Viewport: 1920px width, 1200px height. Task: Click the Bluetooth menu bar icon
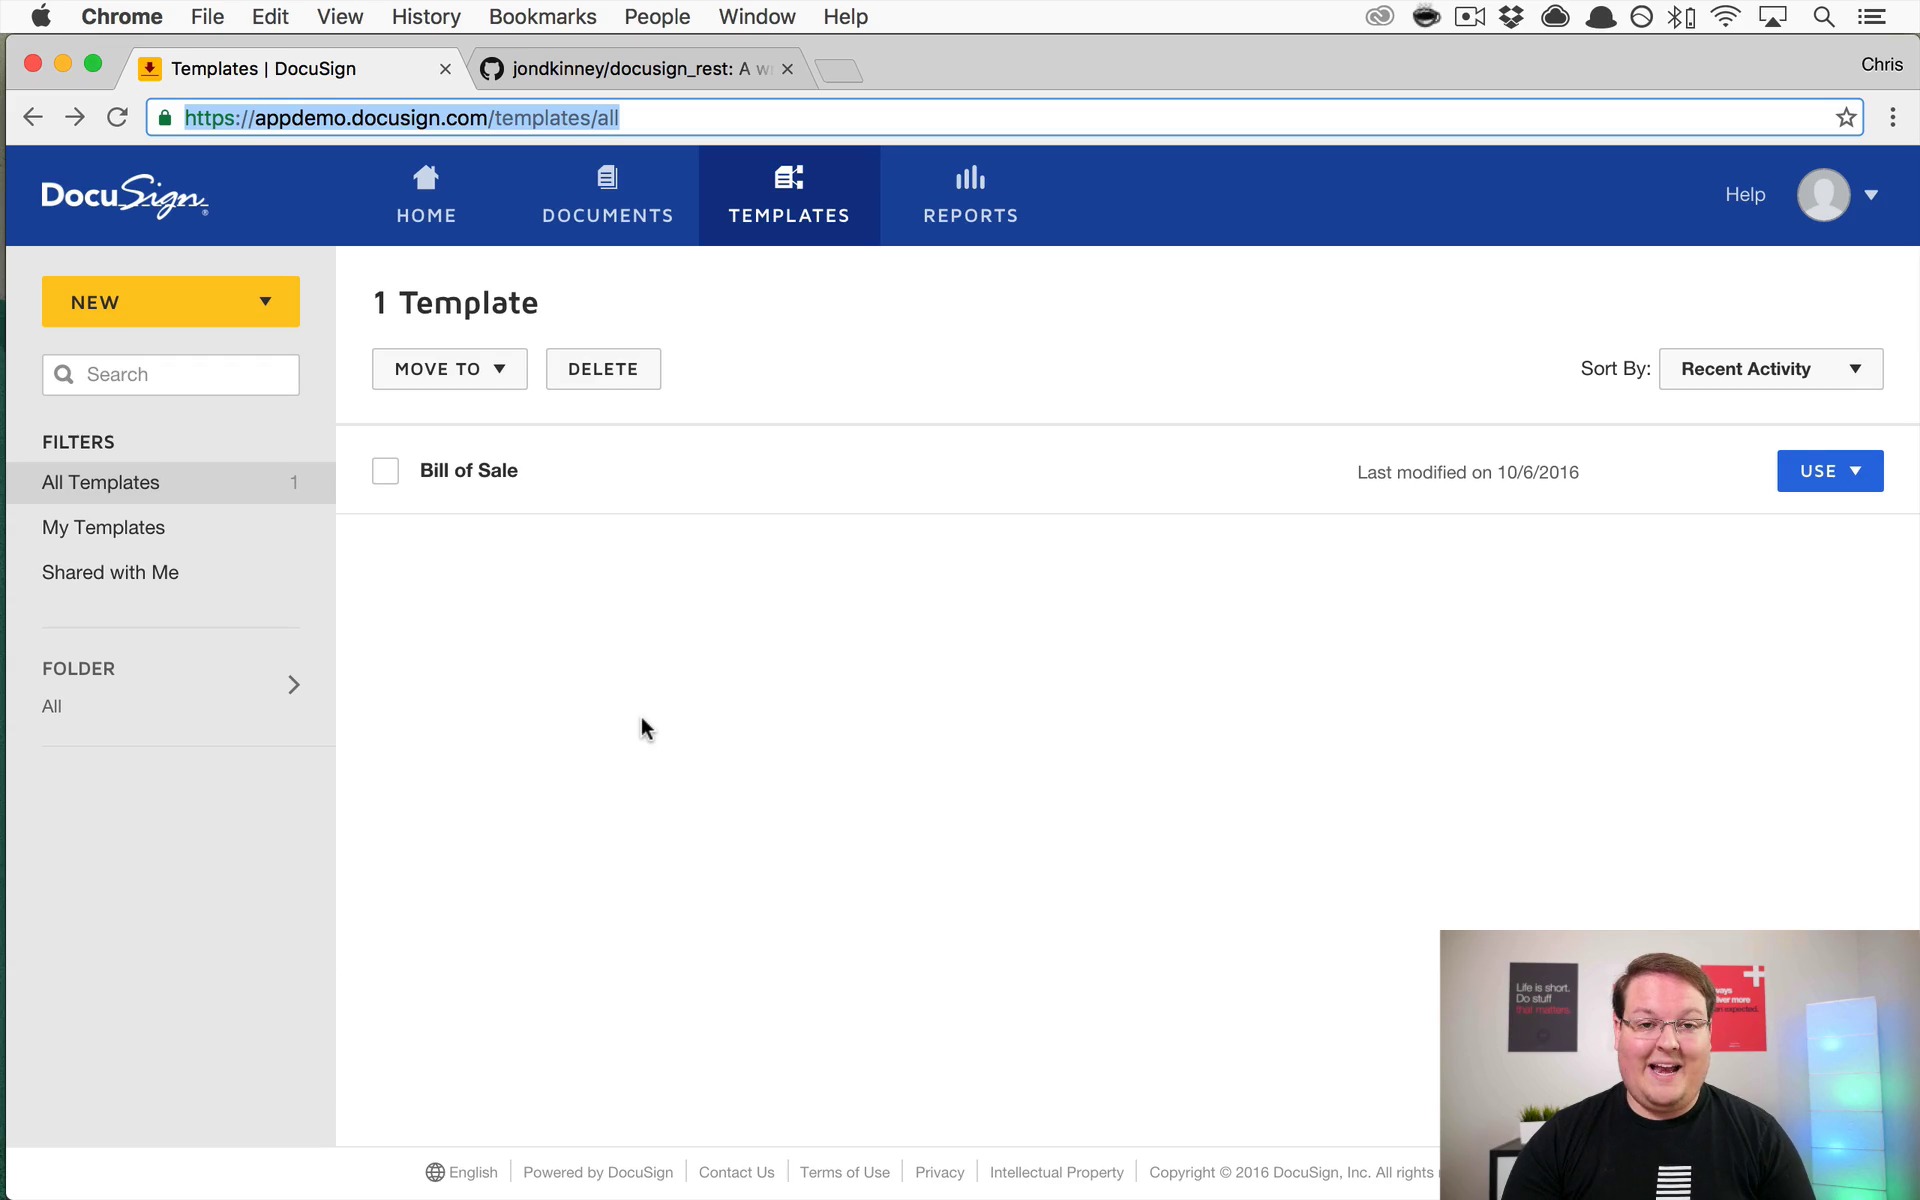[1681, 16]
